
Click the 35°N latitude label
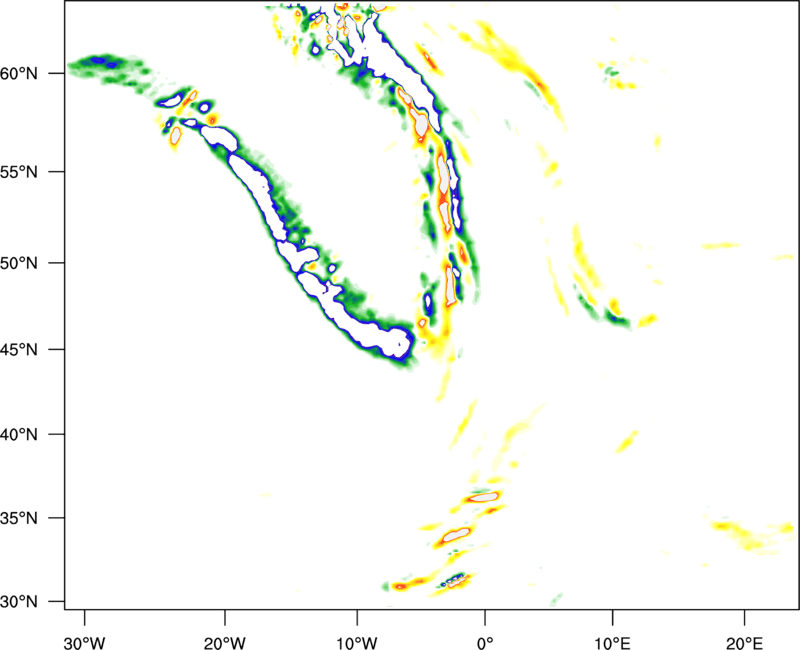(19, 518)
